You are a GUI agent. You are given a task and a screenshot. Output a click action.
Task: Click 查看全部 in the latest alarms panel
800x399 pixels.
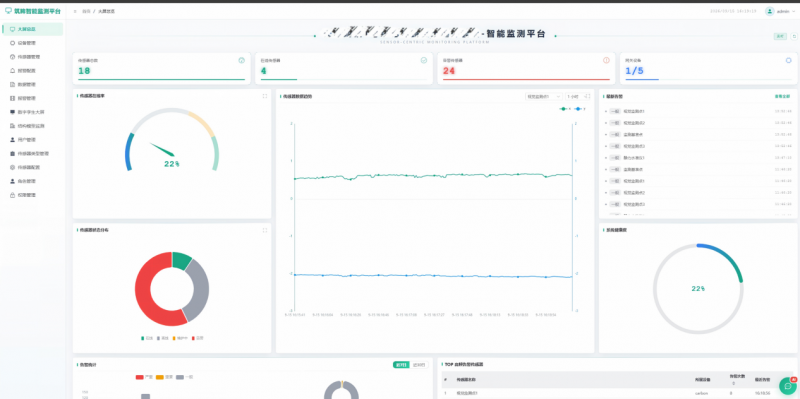click(x=782, y=96)
